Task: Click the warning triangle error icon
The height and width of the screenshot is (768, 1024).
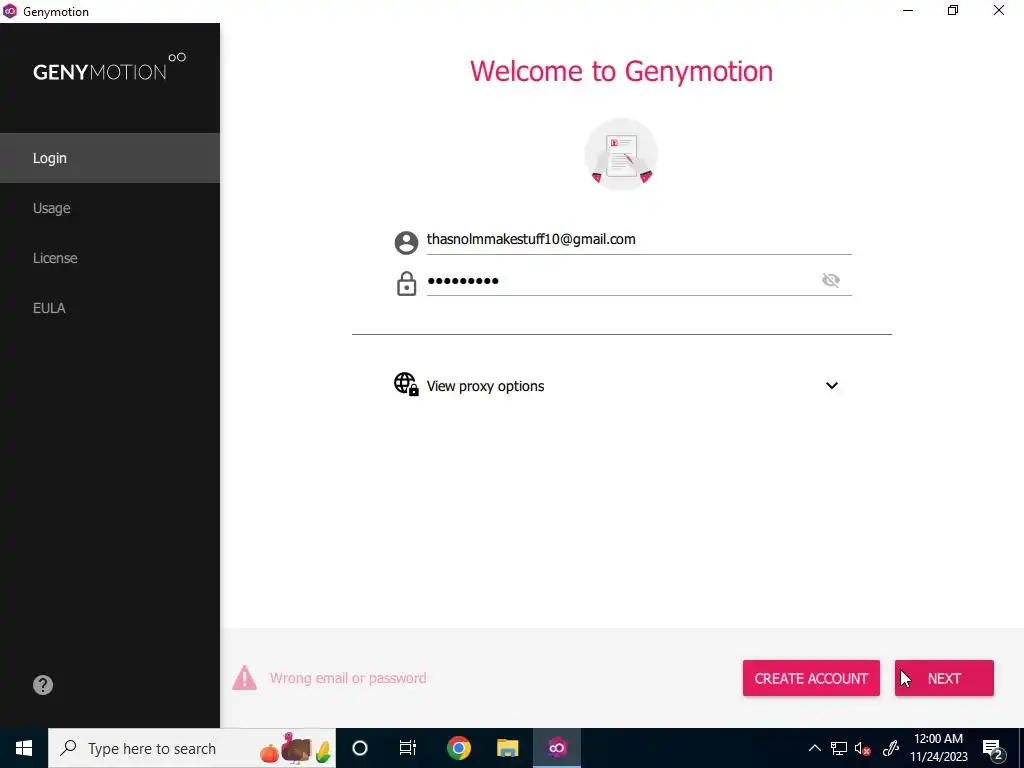Action: click(244, 678)
